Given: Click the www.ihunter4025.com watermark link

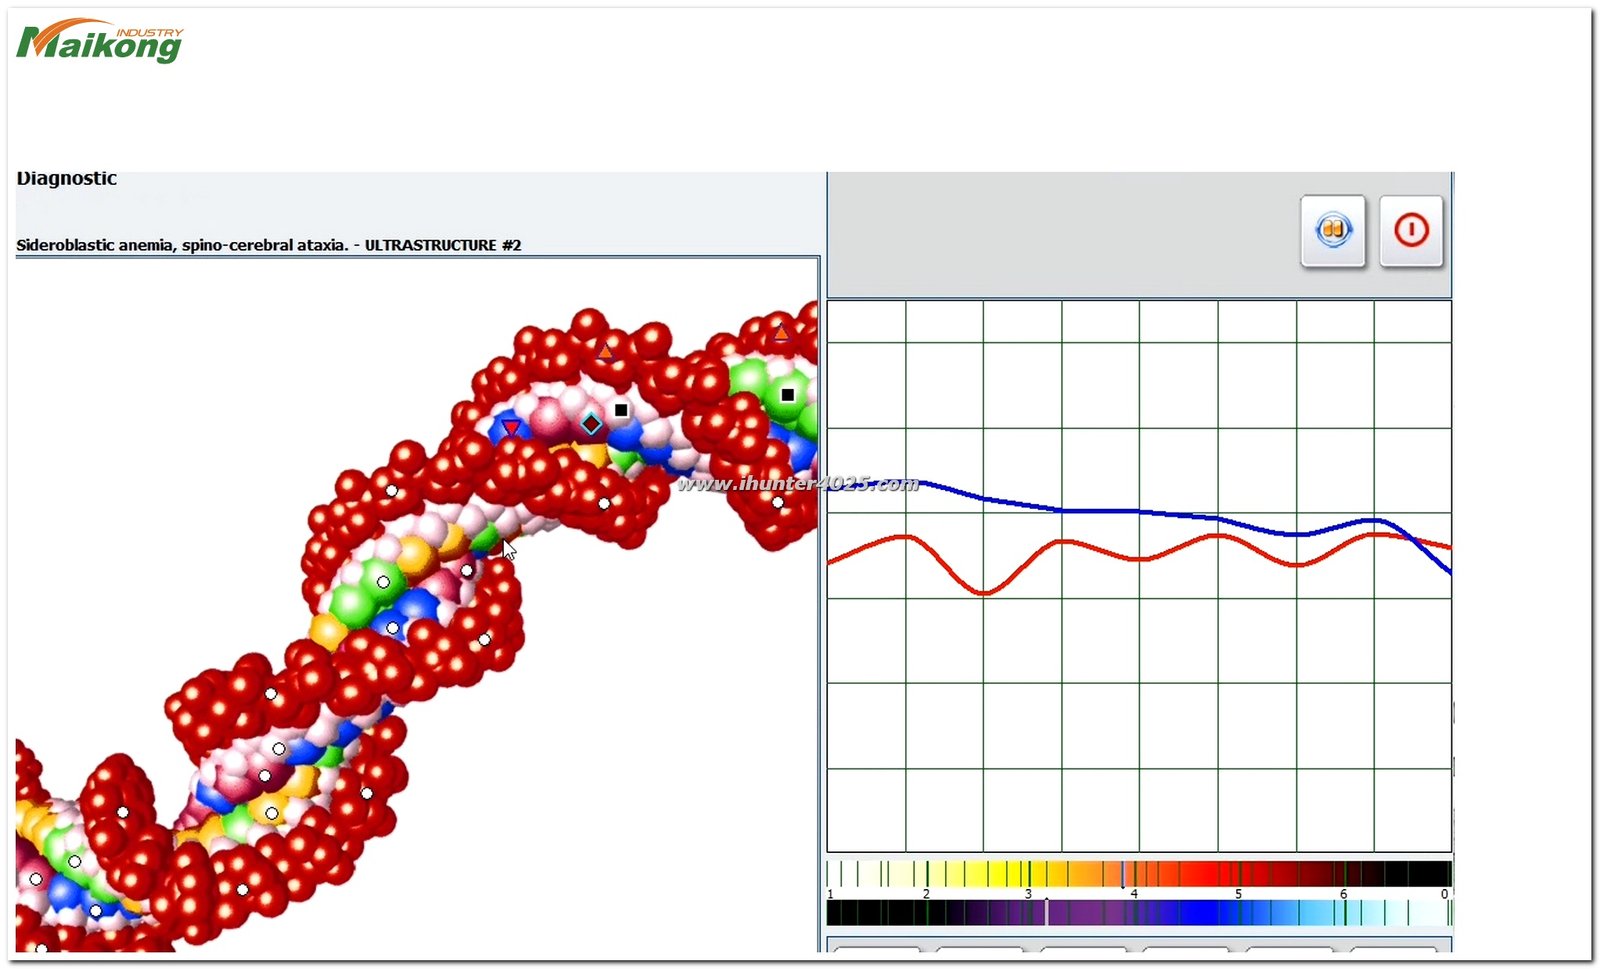Looking at the screenshot, I should 797,484.
